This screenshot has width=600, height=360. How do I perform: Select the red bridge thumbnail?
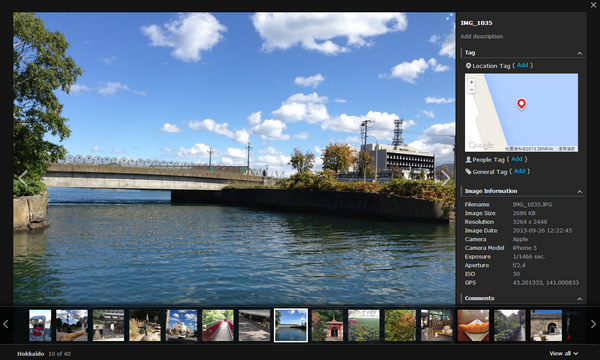218,326
